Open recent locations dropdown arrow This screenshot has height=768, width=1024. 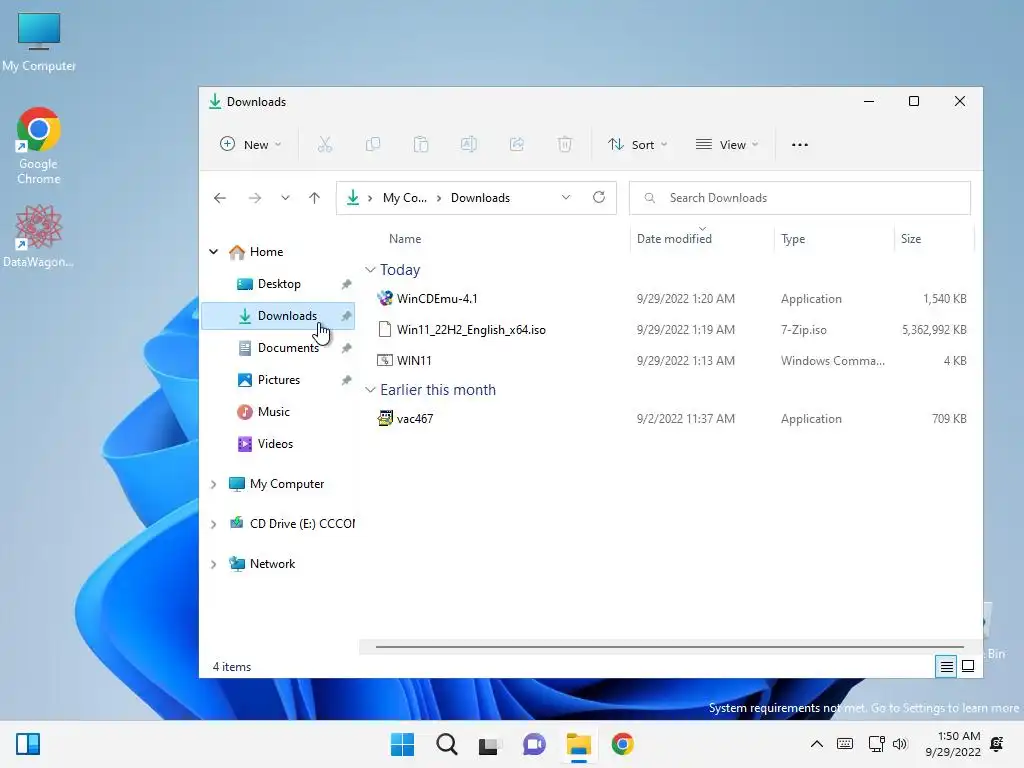click(x=285, y=198)
